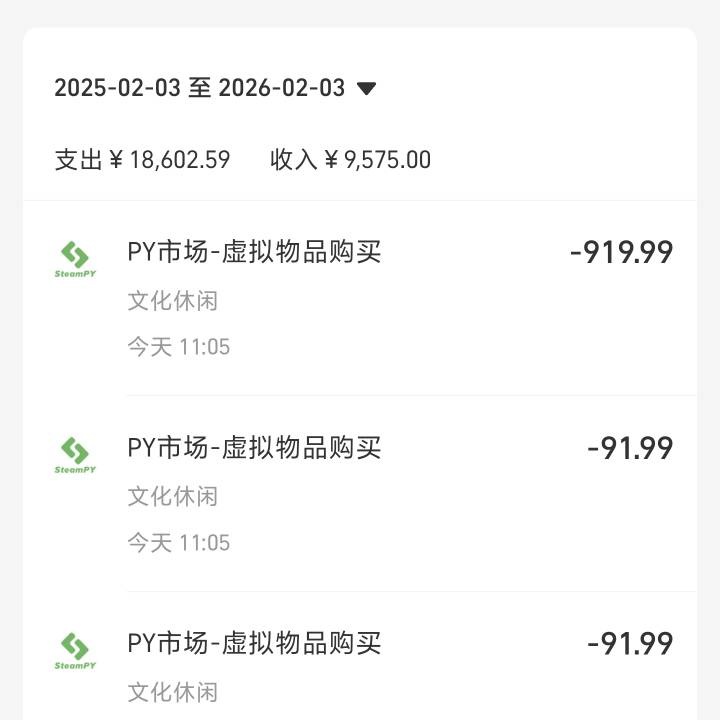
Task: Tap 文化休闲 category under the first transaction
Action: 172,301
